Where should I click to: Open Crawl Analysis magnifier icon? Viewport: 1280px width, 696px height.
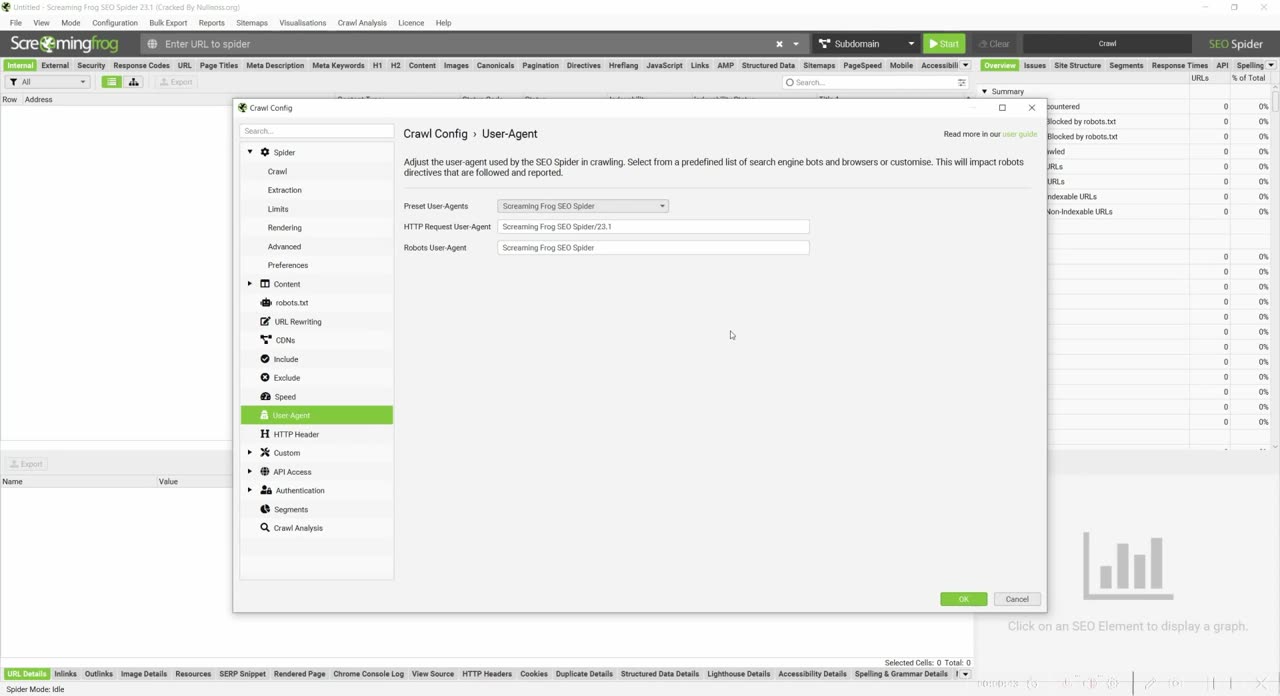(x=265, y=527)
